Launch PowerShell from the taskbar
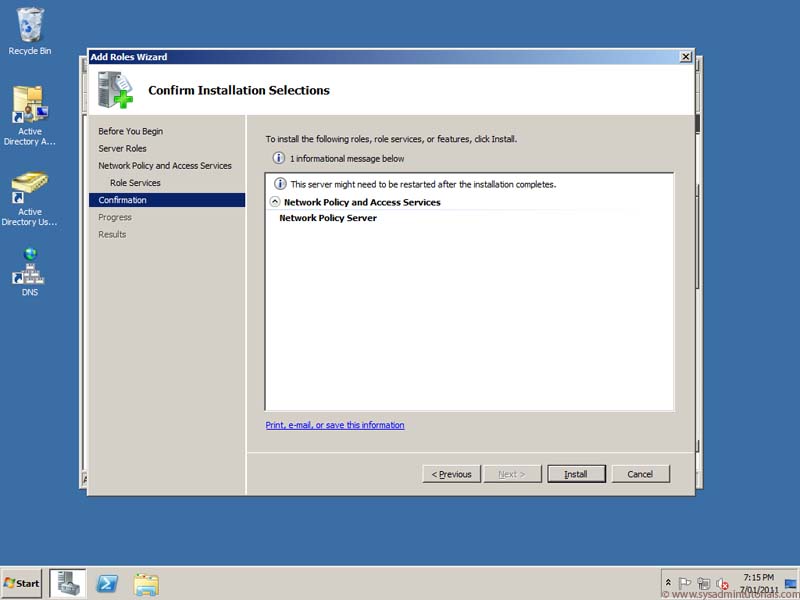This screenshot has height=600, width=800. (x=107, y=583)
